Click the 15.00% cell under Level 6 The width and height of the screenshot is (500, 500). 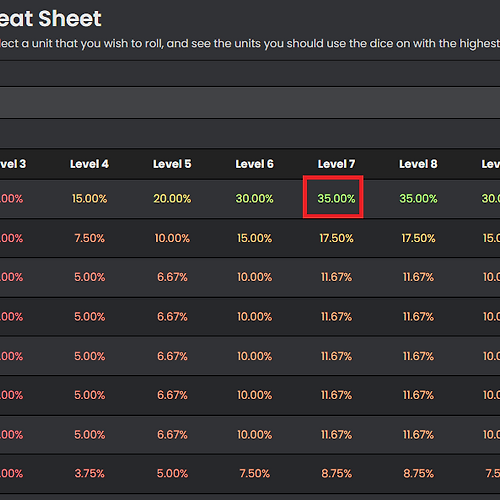click(254, 238)
